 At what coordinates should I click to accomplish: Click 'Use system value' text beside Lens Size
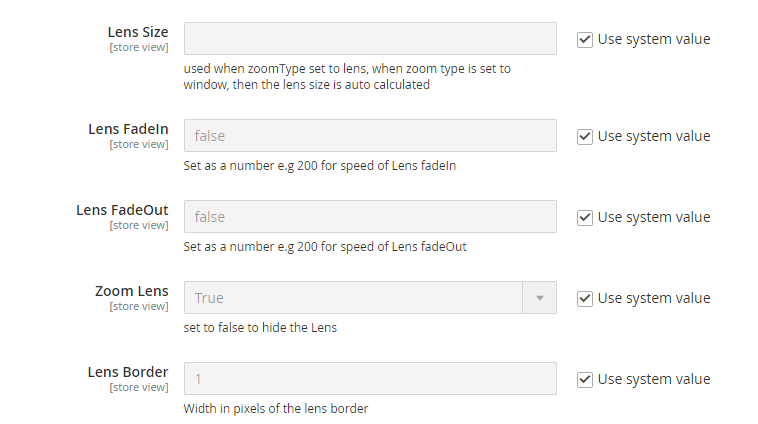pos(654,40)
